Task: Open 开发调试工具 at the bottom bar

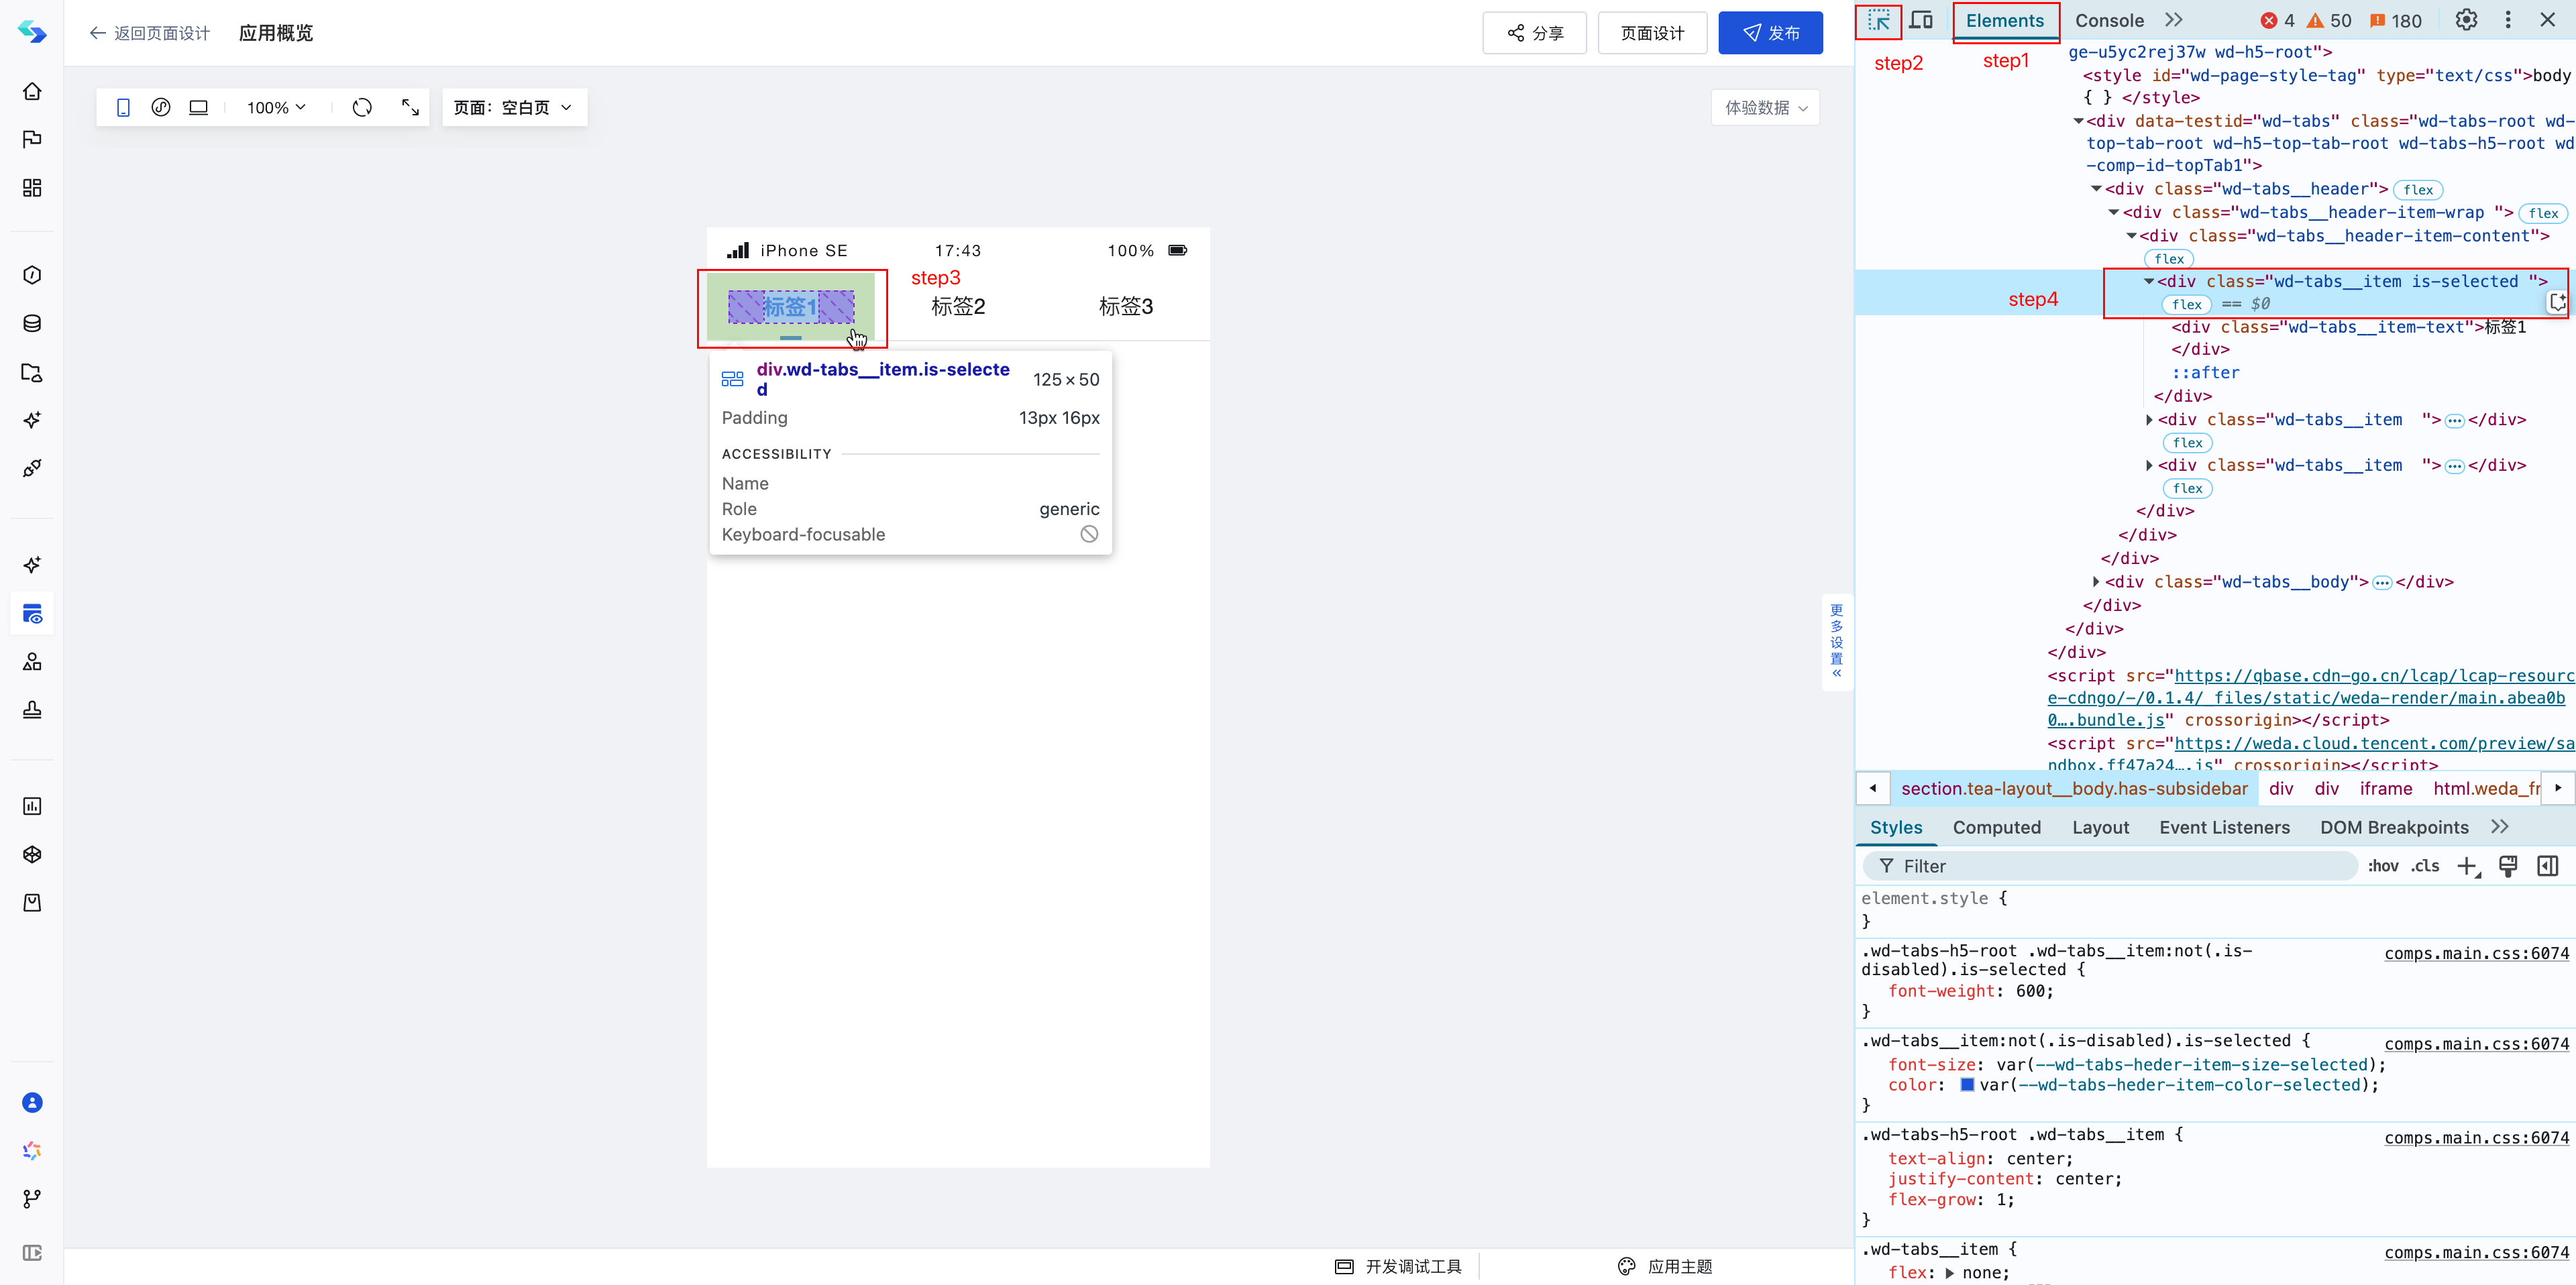Action: [1398, 1267]
